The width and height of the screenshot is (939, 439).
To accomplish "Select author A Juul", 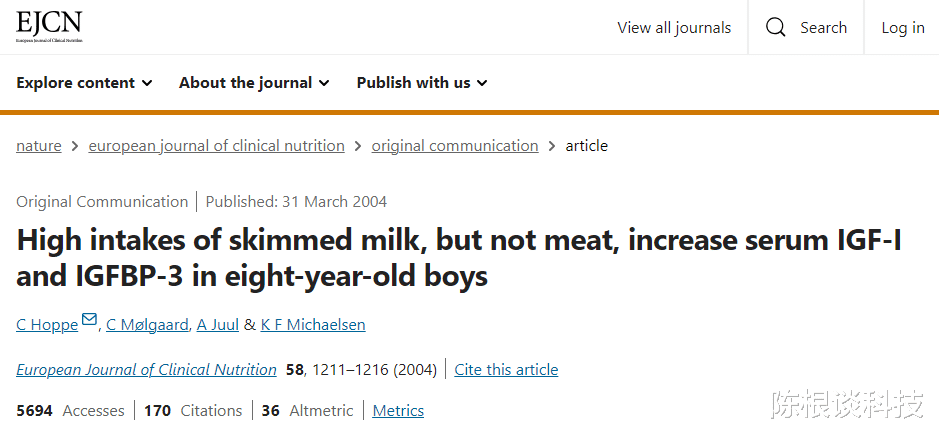I will click(218, 324).
